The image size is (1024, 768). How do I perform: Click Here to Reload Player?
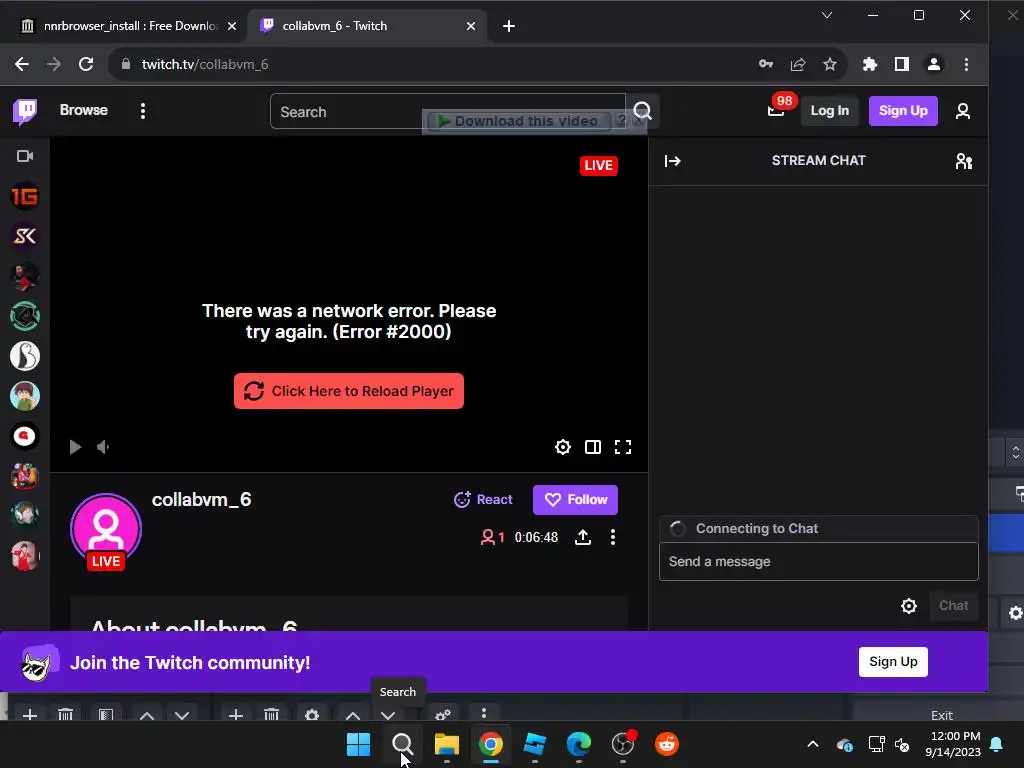pos(349,391)
